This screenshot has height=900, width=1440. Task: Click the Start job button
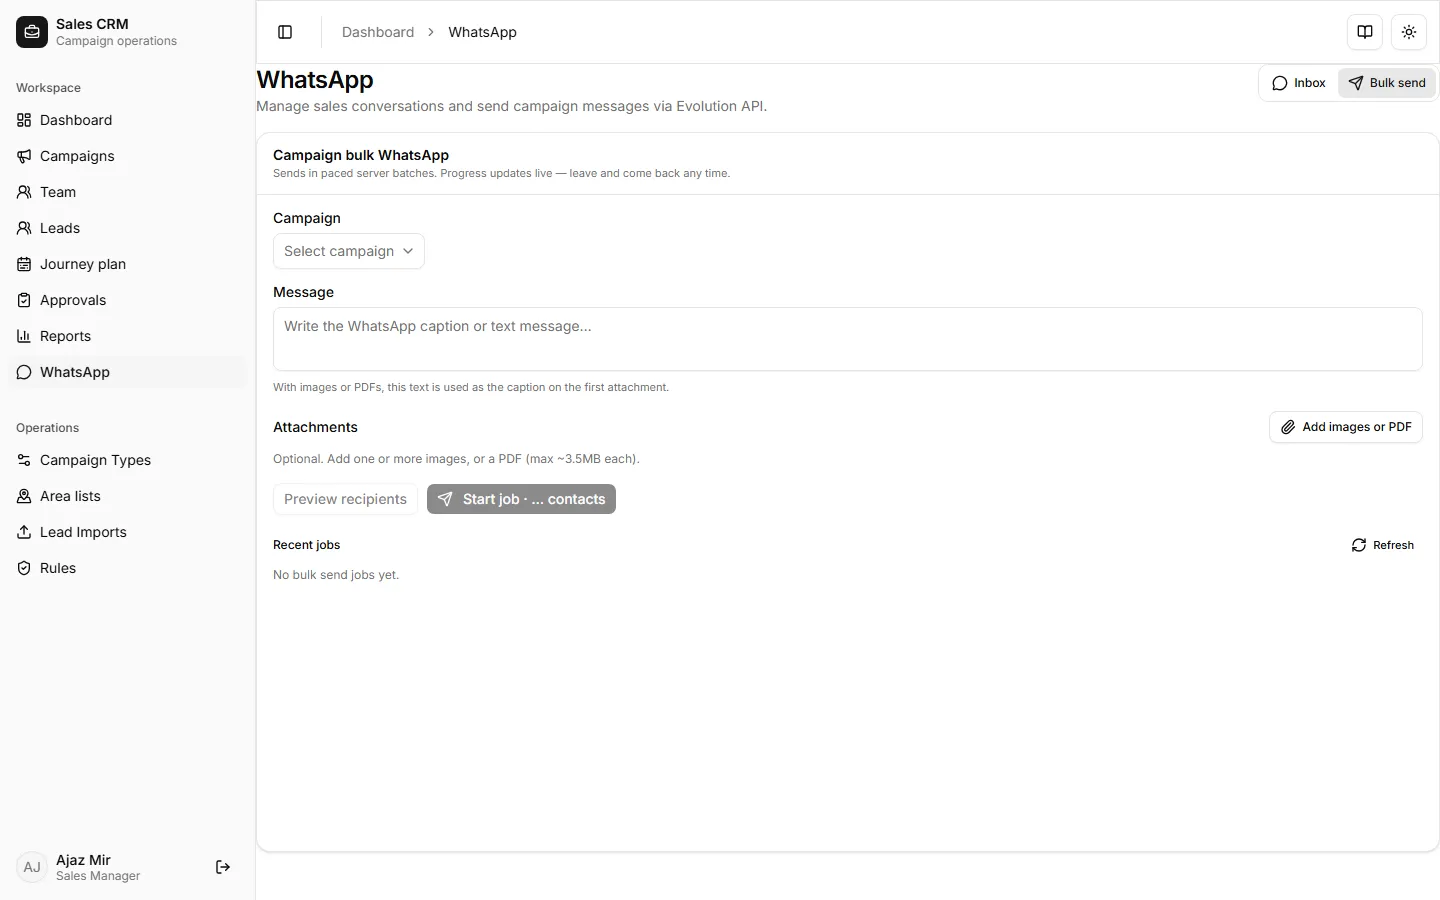(x=521, y=499)
